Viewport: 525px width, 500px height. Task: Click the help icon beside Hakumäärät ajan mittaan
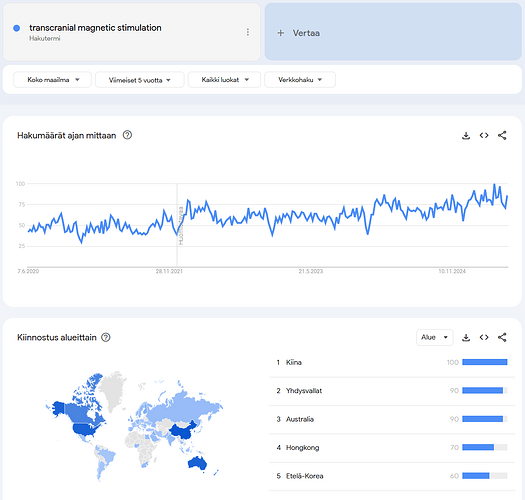(127, 135)
